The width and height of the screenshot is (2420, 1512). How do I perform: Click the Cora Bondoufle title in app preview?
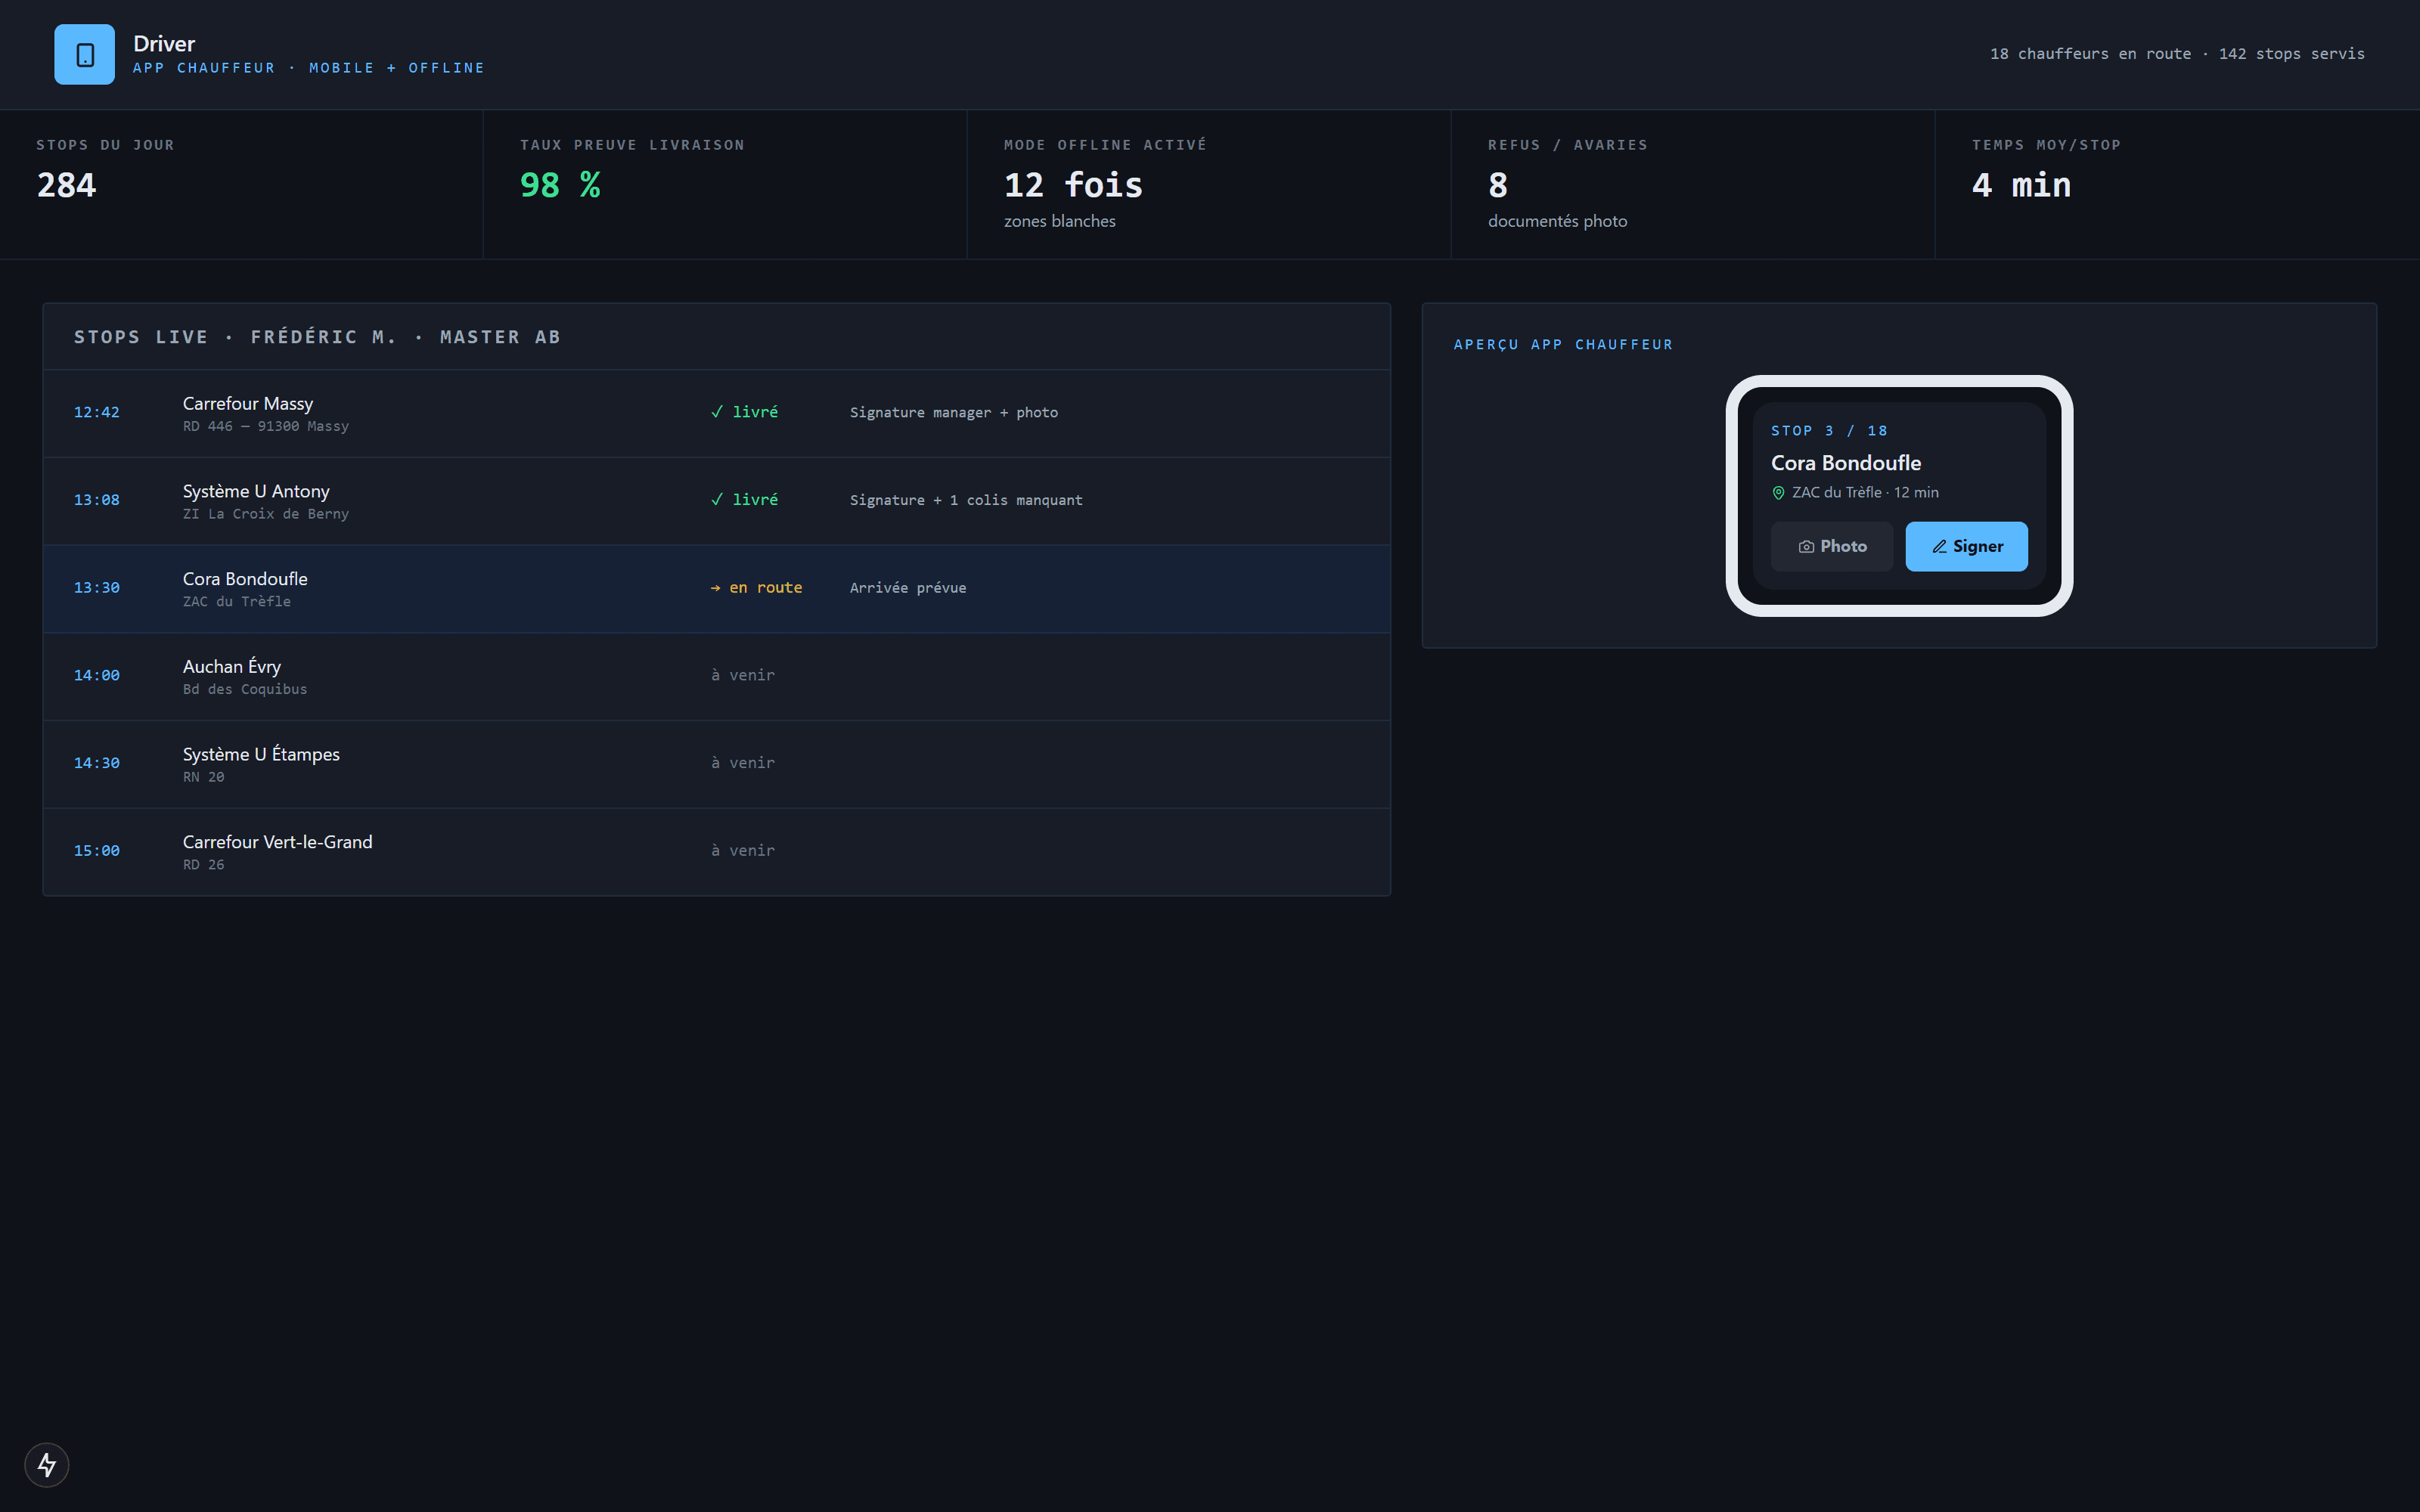1846,463
